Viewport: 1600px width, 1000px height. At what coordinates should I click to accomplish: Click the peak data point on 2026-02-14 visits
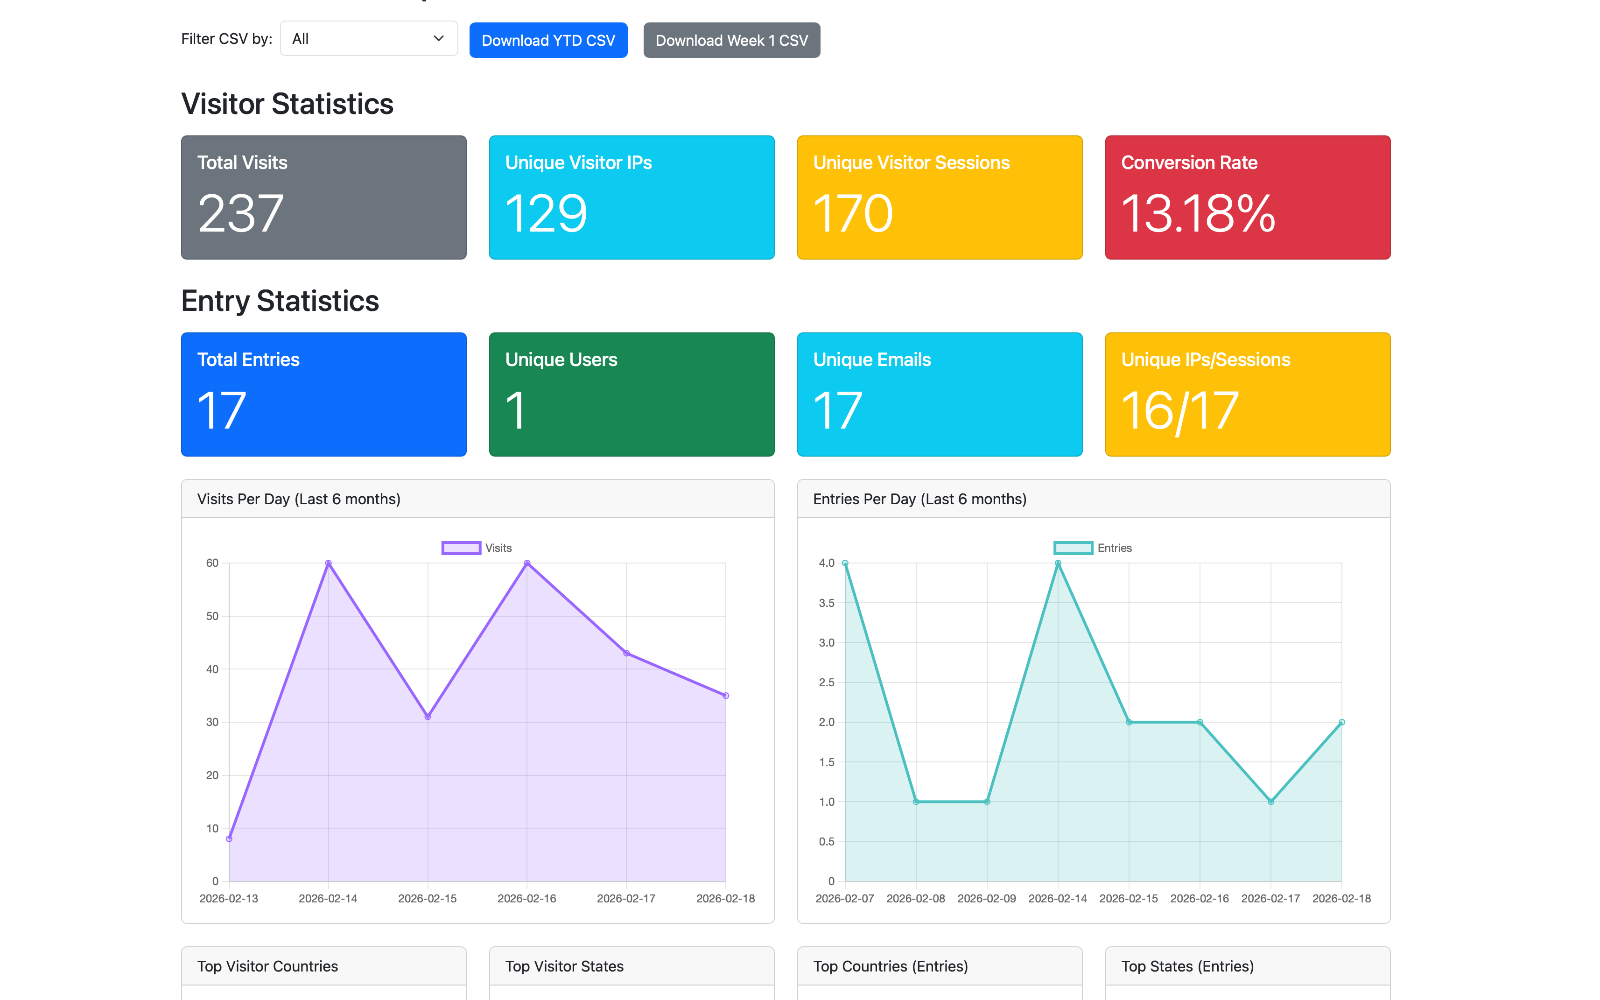tap(328, 563)
